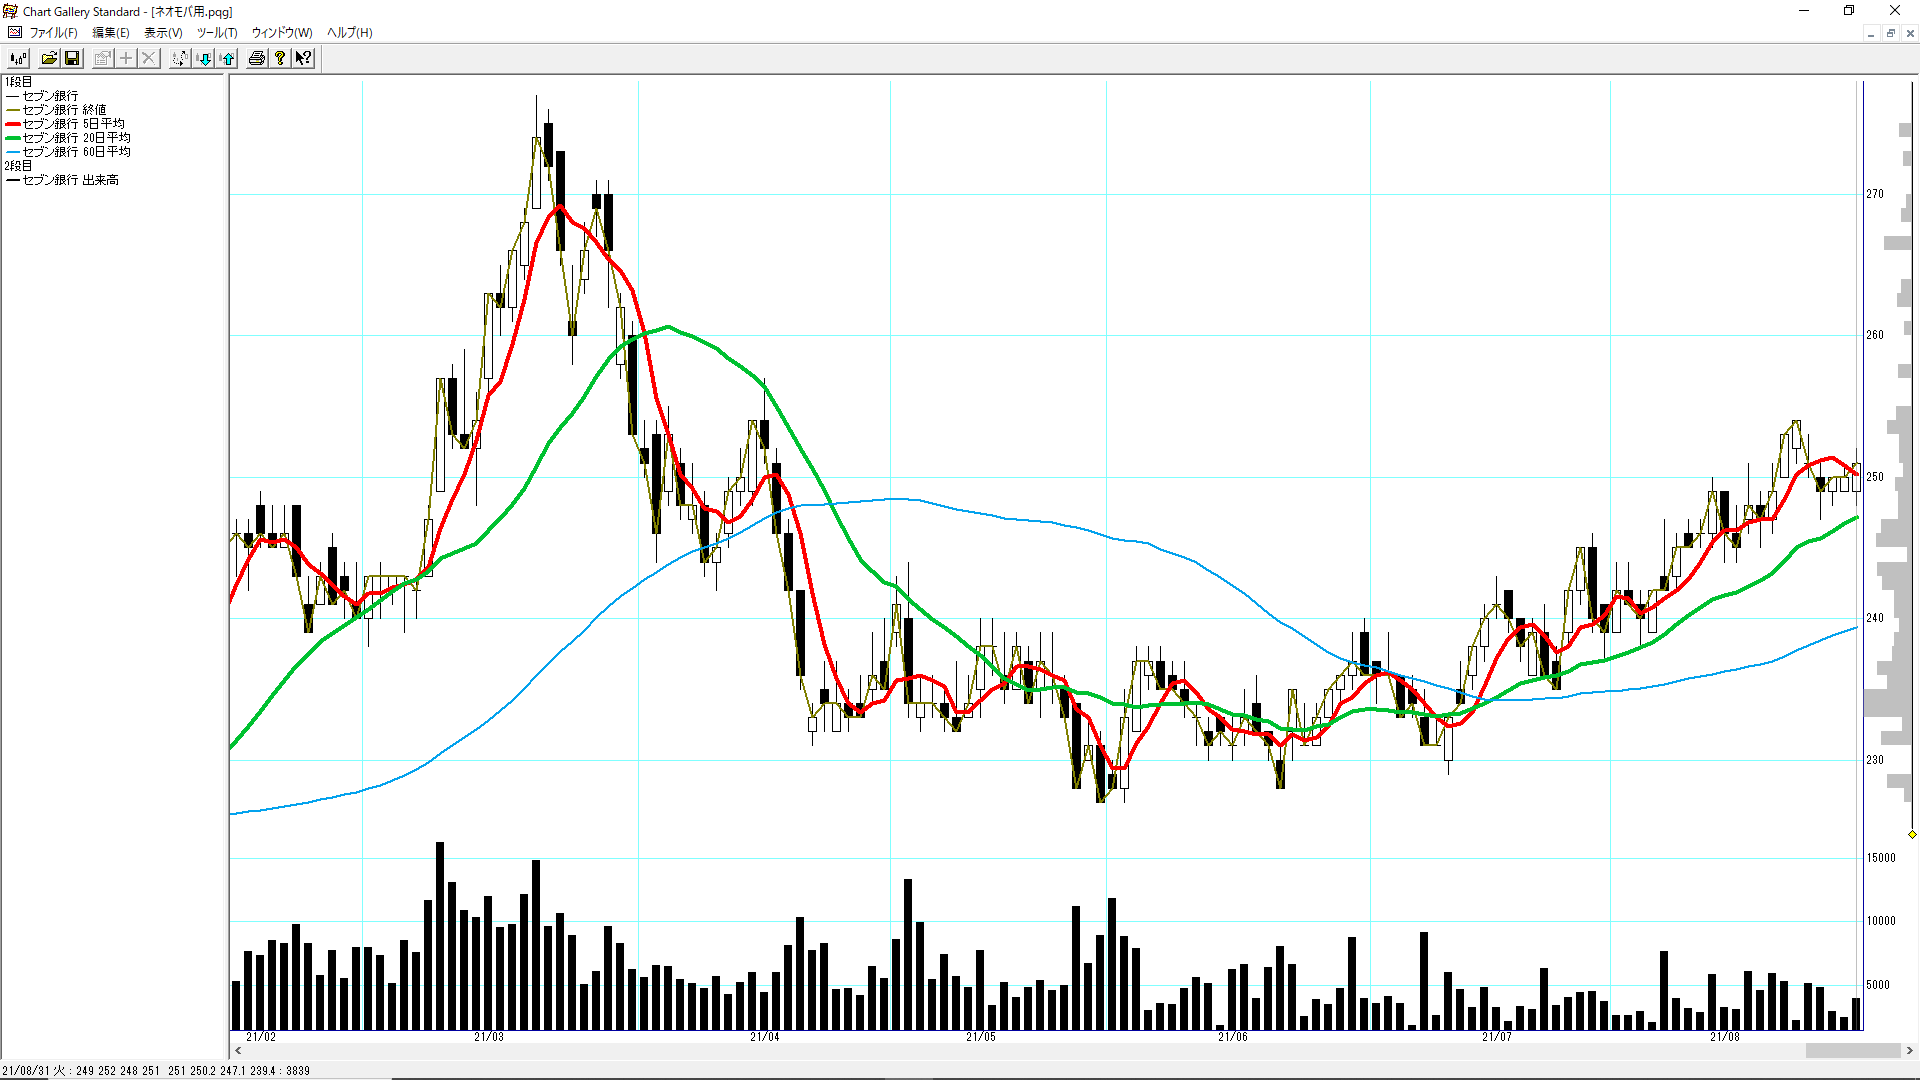Select セブン銀行 出来高 legend entry
Viewport: 1920px width, 1080px height.
tap(70, 180)
